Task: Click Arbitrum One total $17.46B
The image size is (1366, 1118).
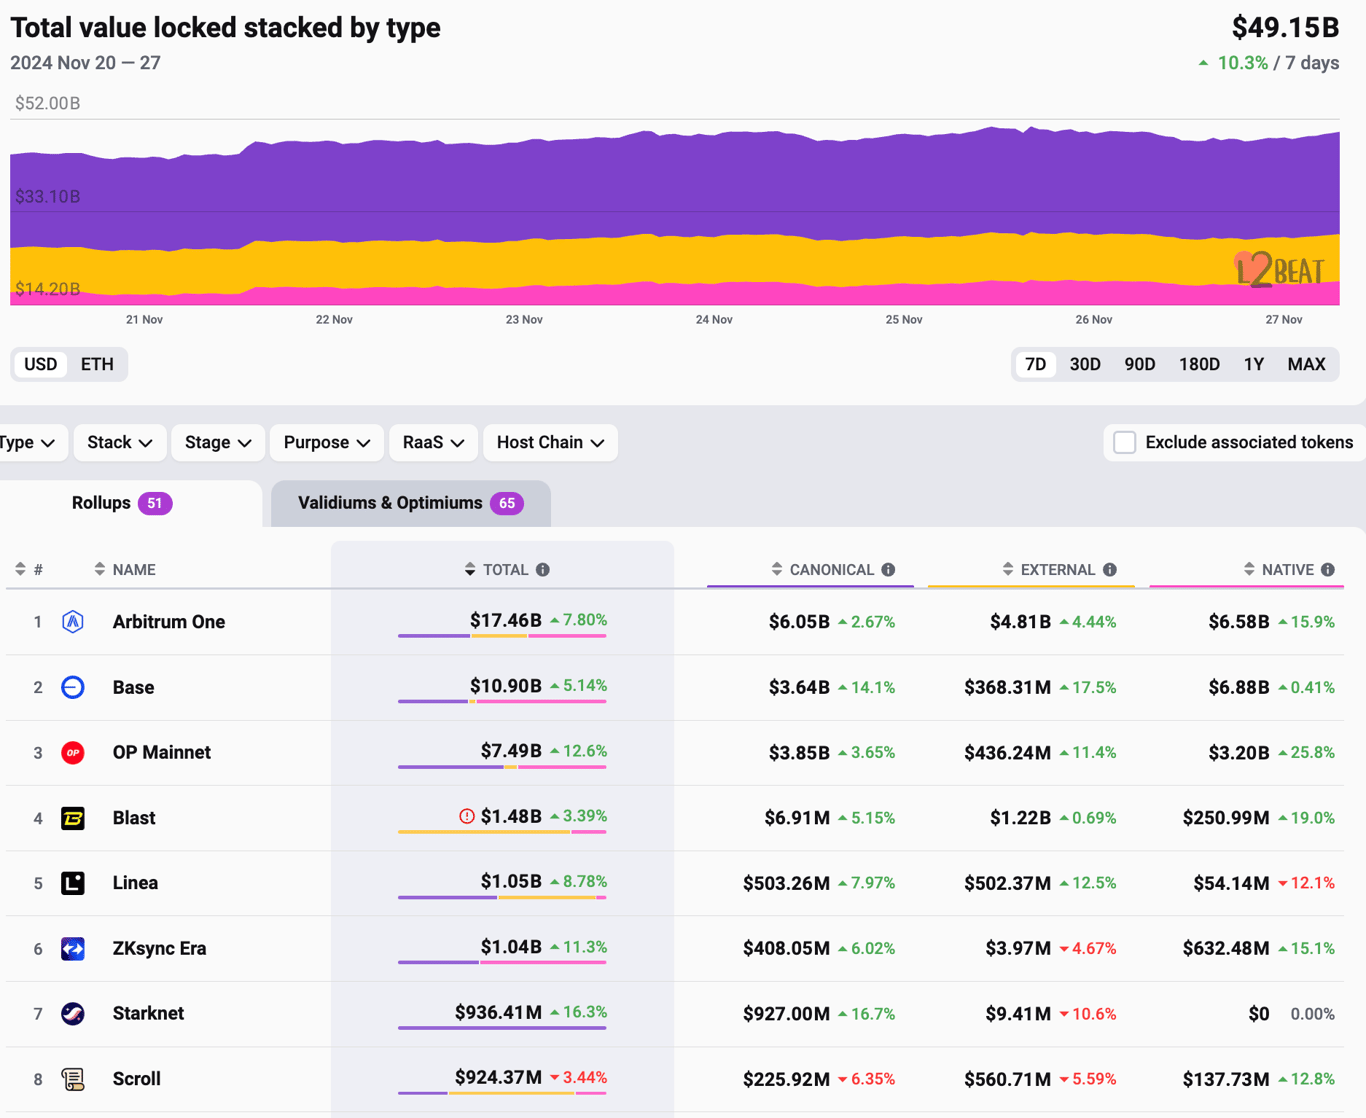Action: coord(506,620)
